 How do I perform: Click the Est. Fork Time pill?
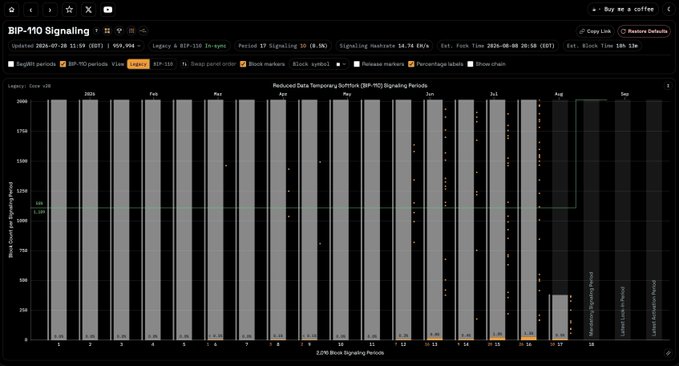pos(498,45)
